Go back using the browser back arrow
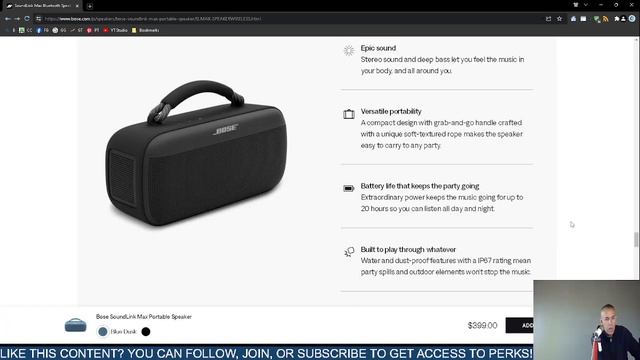This screenshot has height=360, width=640. (8, 19)
